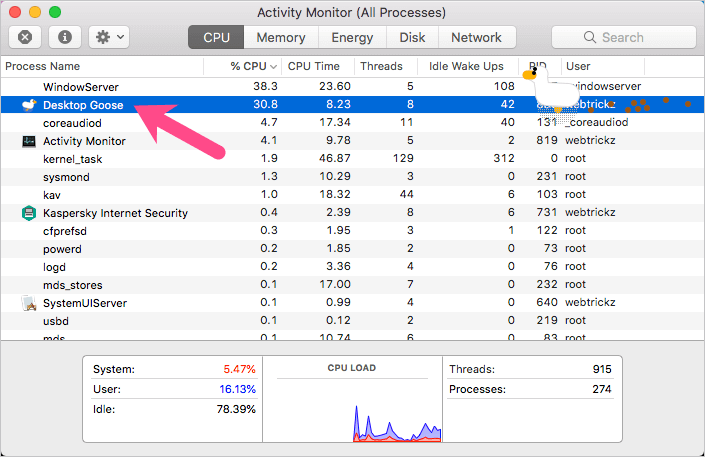Open the process Info inspector button
Viewport: 705px width, 457px height.
[65, 37]
